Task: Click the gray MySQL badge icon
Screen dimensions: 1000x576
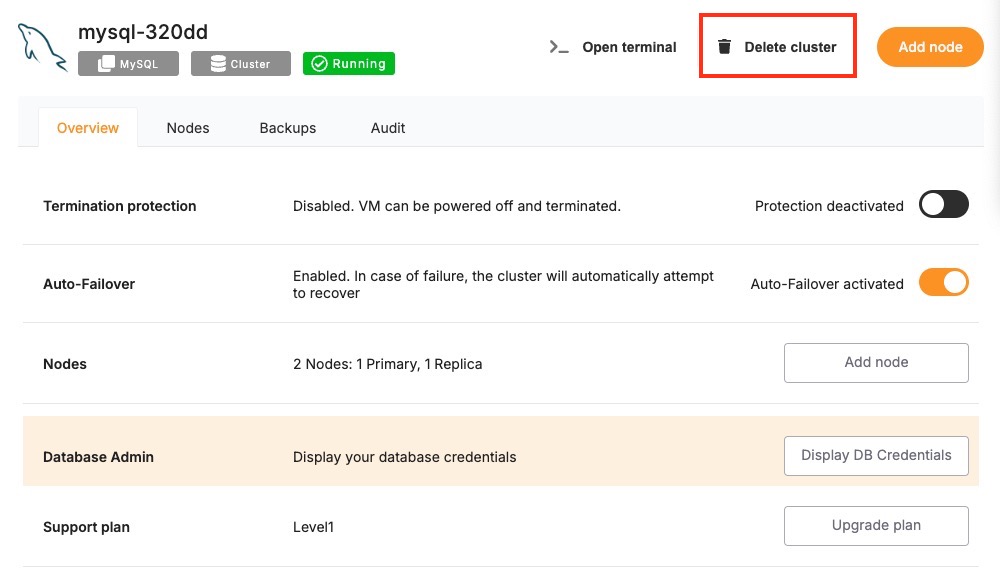Action: 106,64
